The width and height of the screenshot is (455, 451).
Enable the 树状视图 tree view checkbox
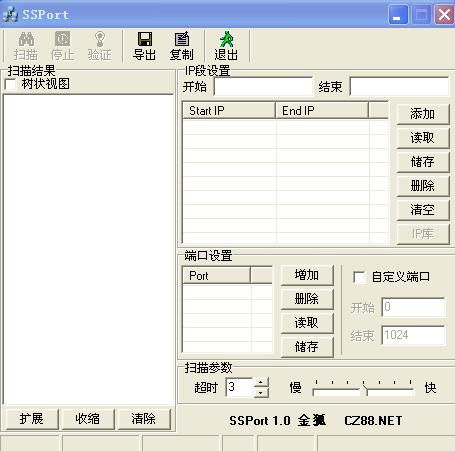click(11, 84)
